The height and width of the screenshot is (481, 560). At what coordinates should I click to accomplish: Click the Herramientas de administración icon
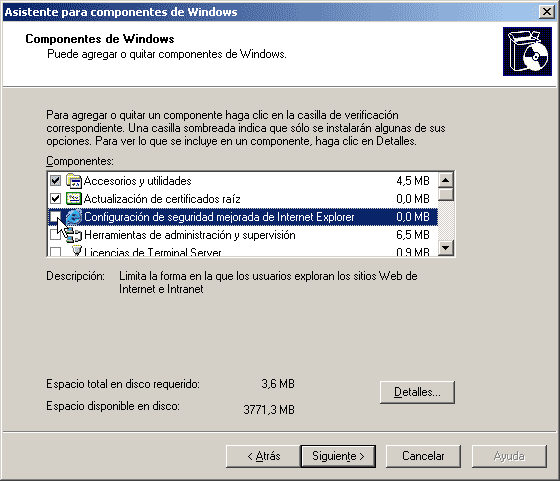click(74, 235)
